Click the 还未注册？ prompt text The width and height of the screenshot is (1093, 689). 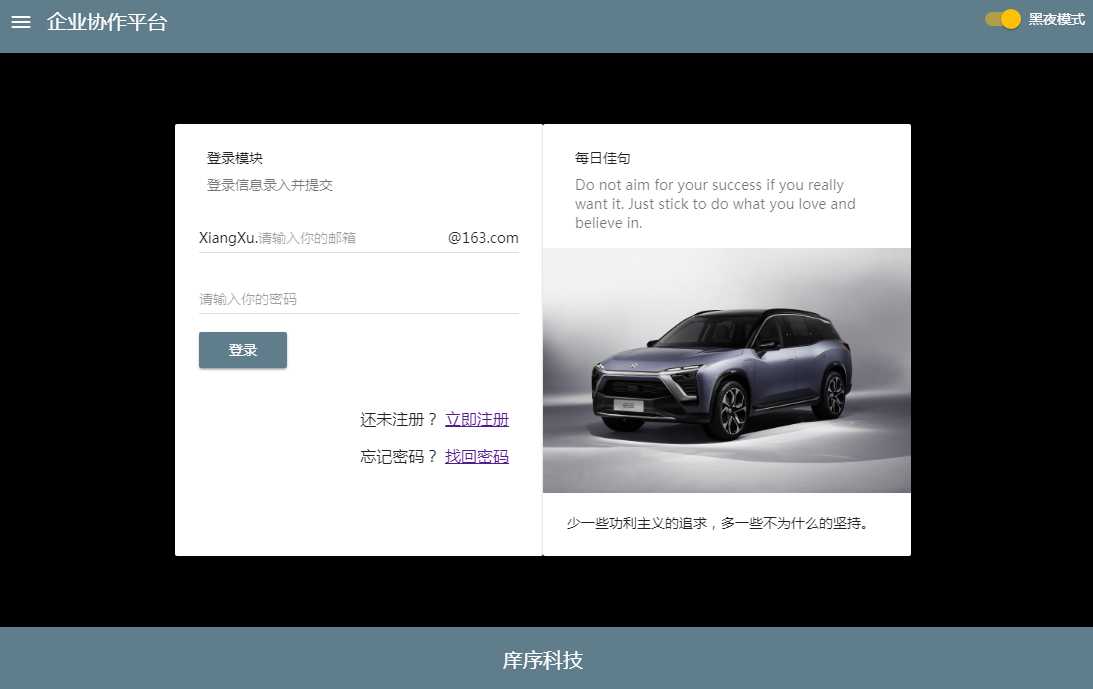point(399,419)
